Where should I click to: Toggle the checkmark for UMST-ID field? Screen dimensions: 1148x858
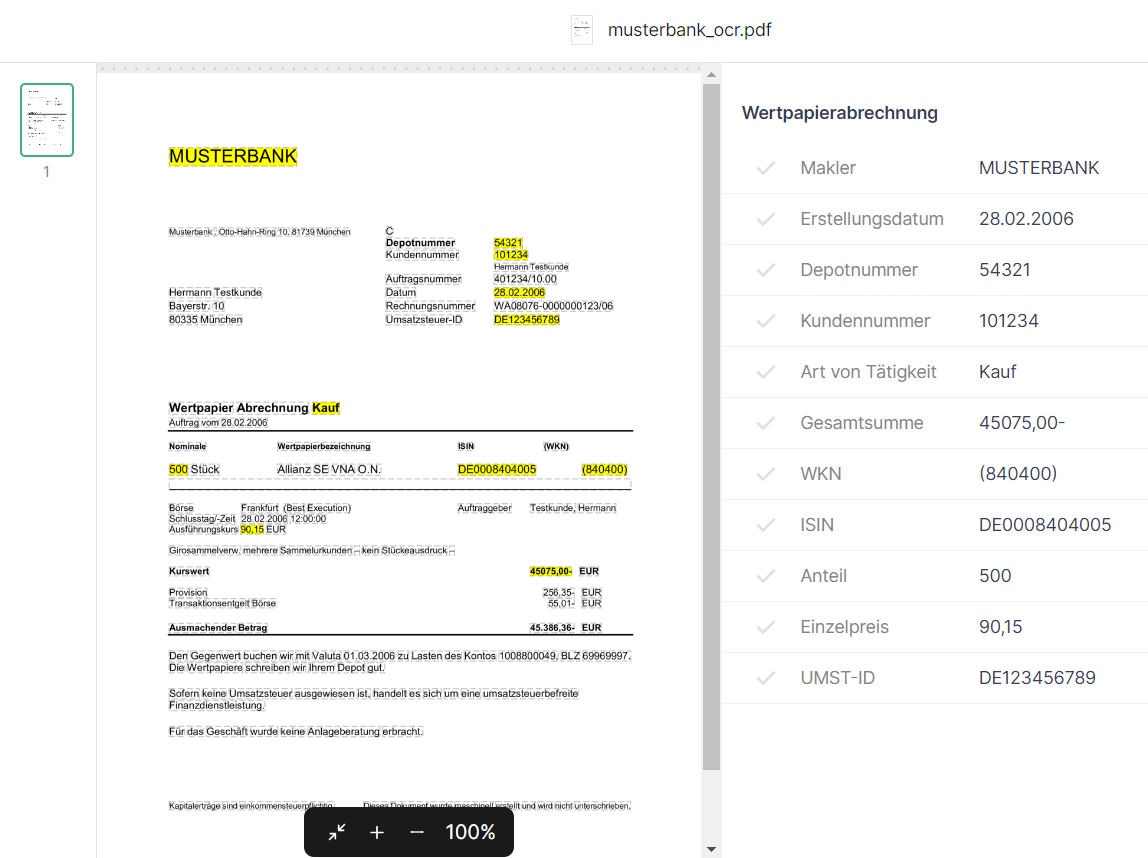coord(766,678)
